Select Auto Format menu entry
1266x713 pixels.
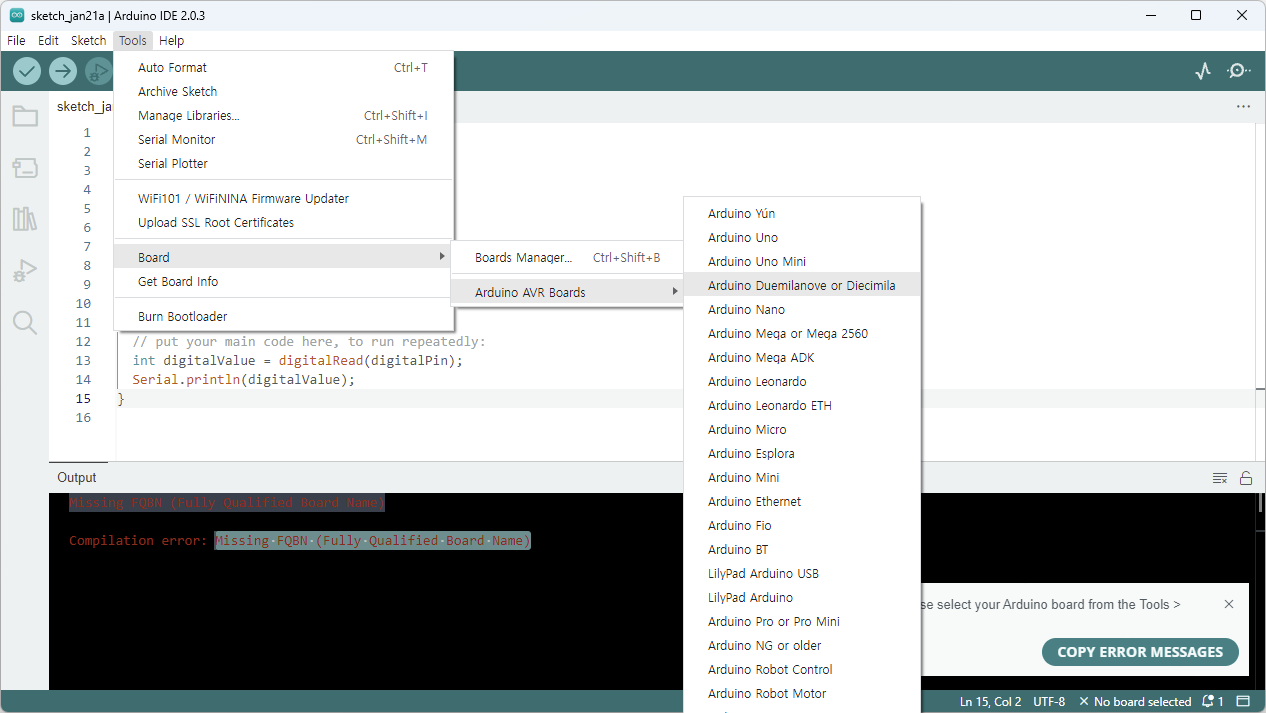283,68
